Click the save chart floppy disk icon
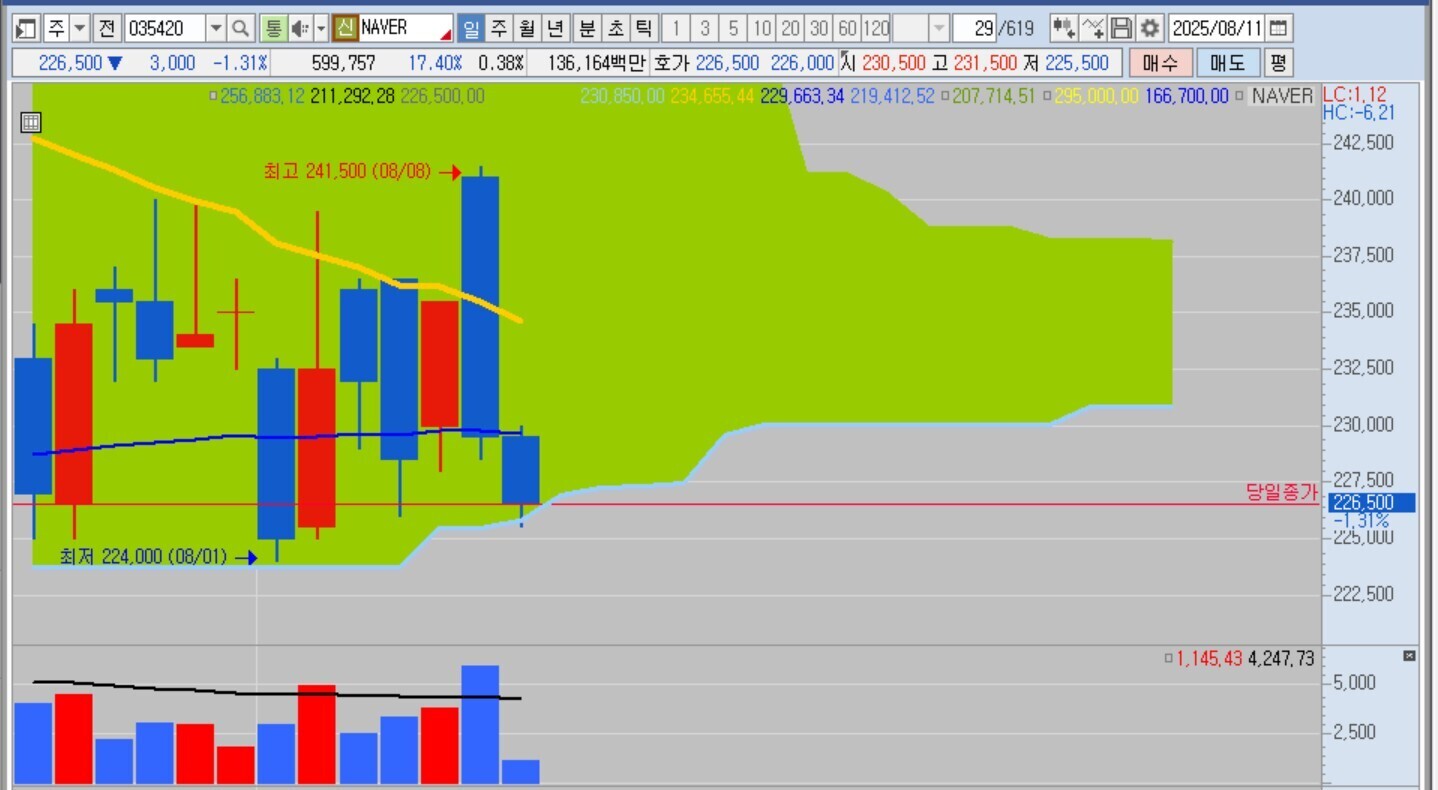This screenshot has height=790, width=1438. tap(1122, 28)
